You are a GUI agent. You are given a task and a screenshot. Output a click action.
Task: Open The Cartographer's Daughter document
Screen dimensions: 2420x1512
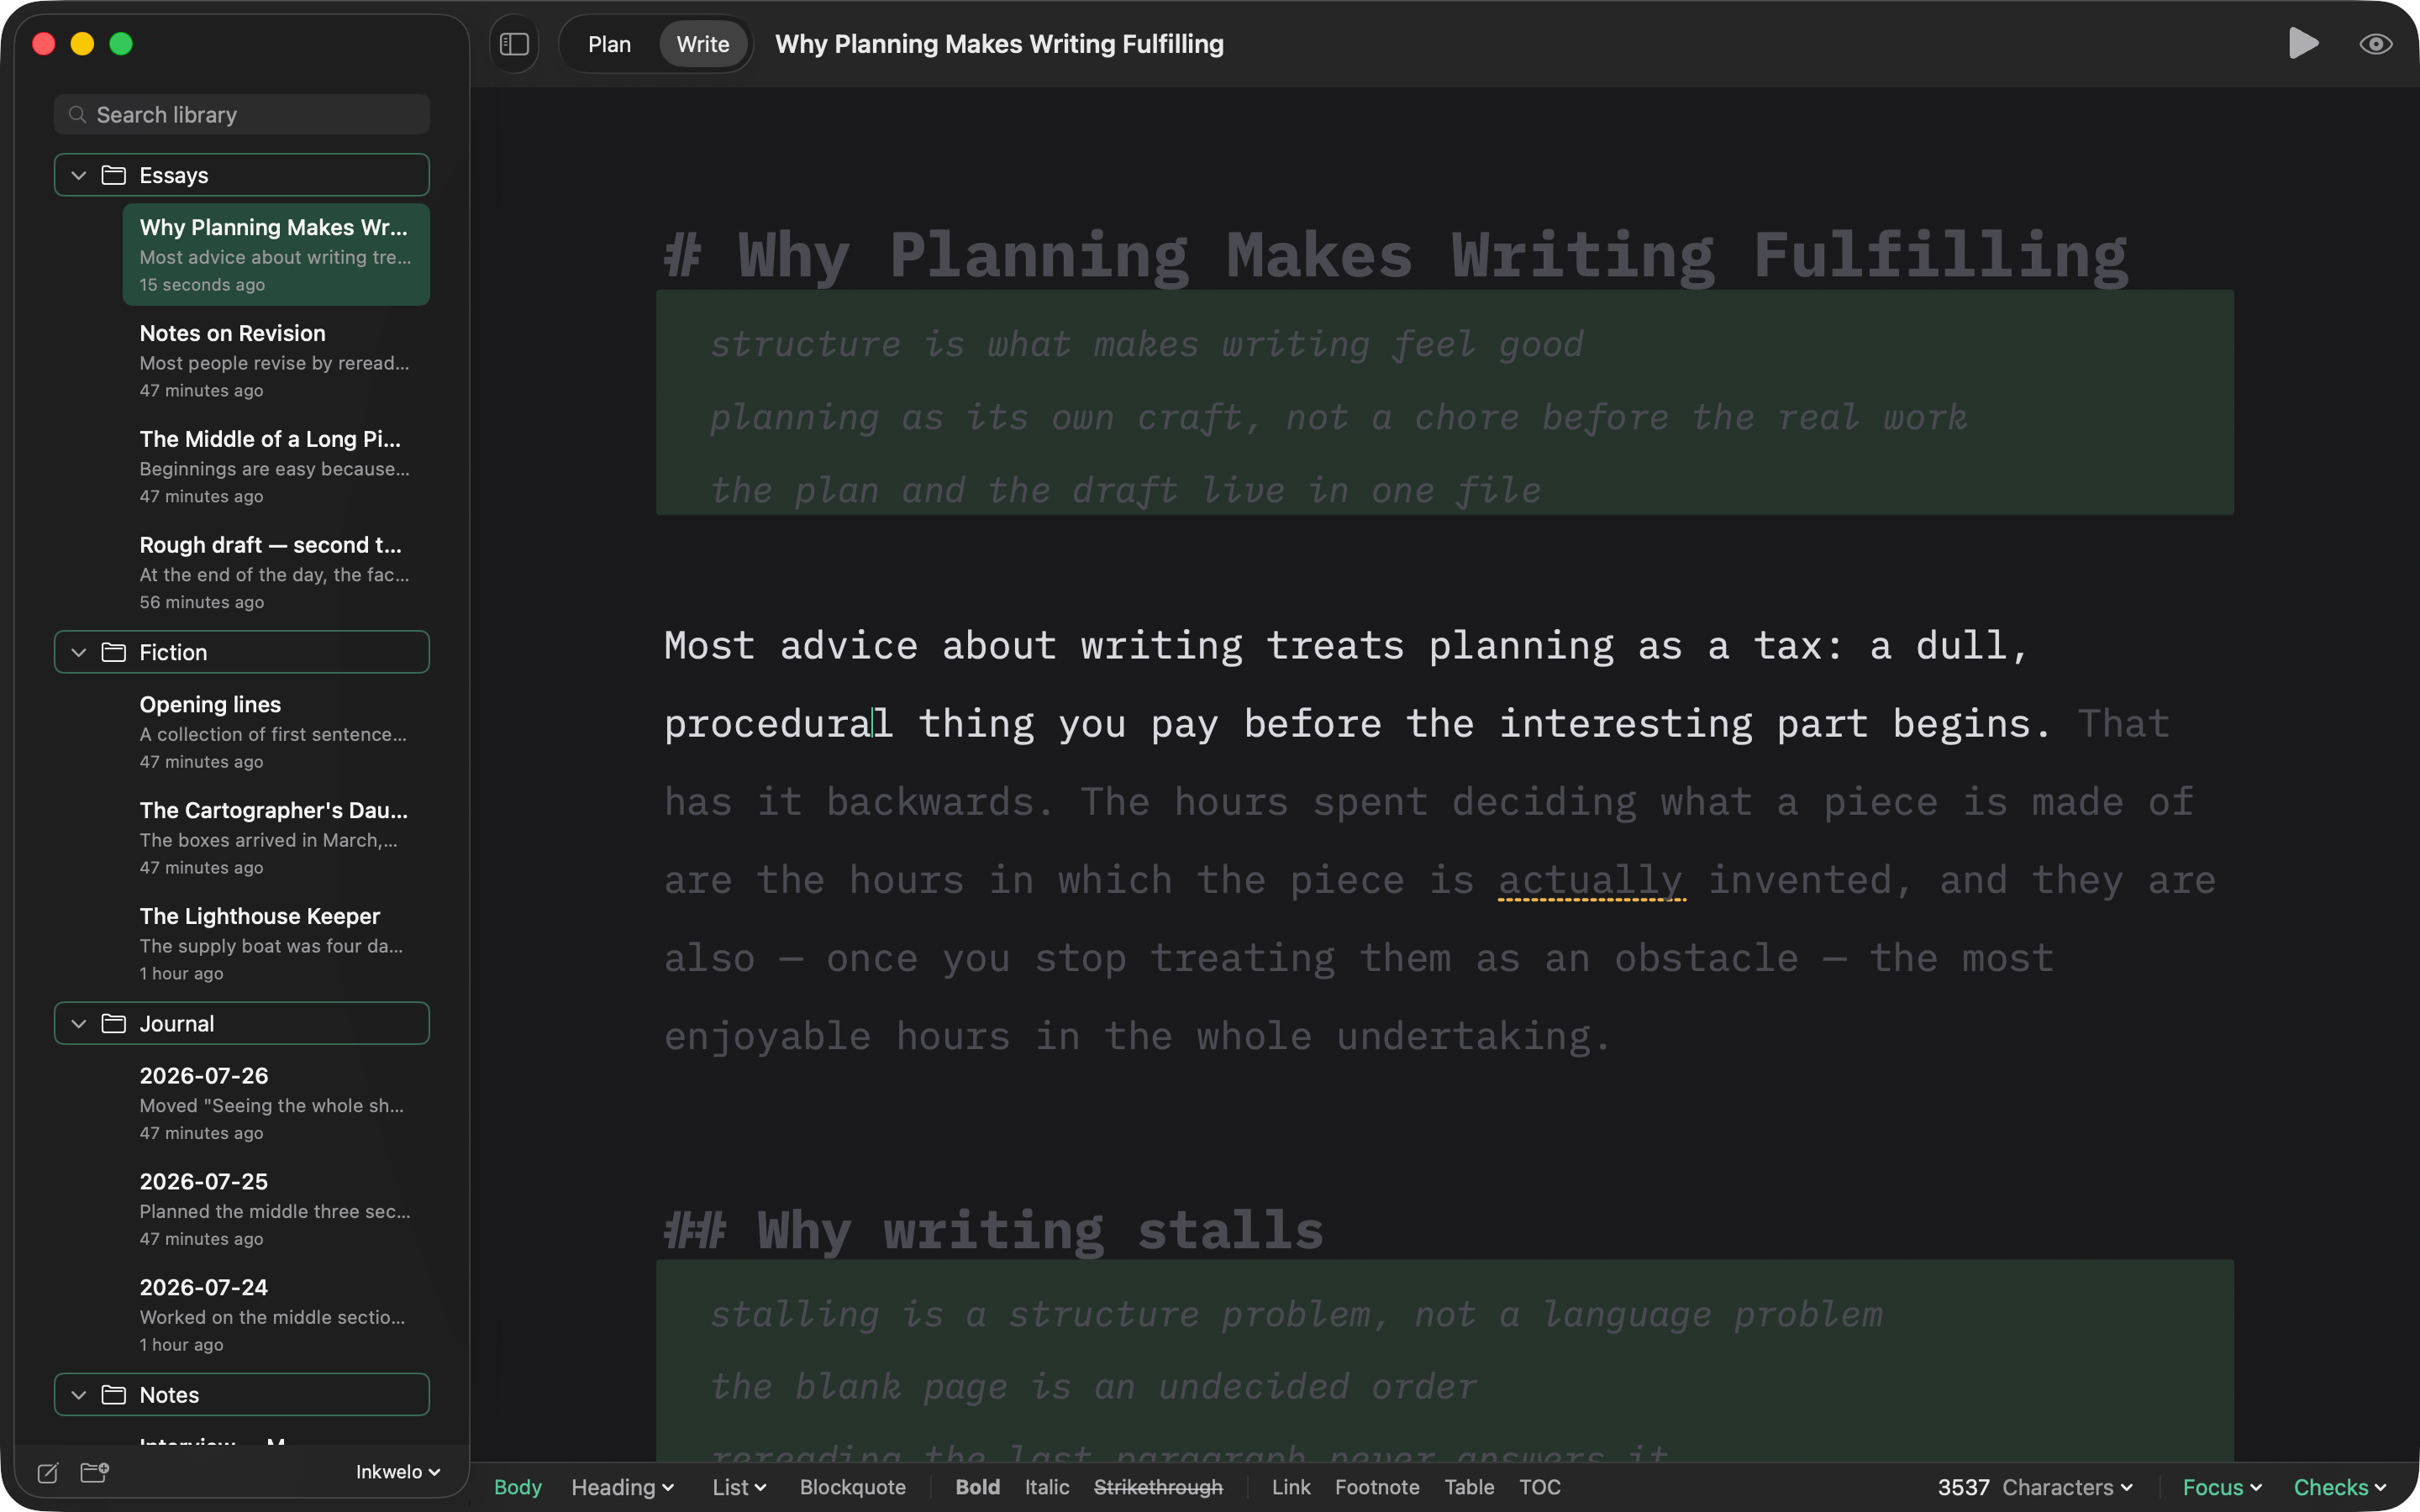point(276,838)
